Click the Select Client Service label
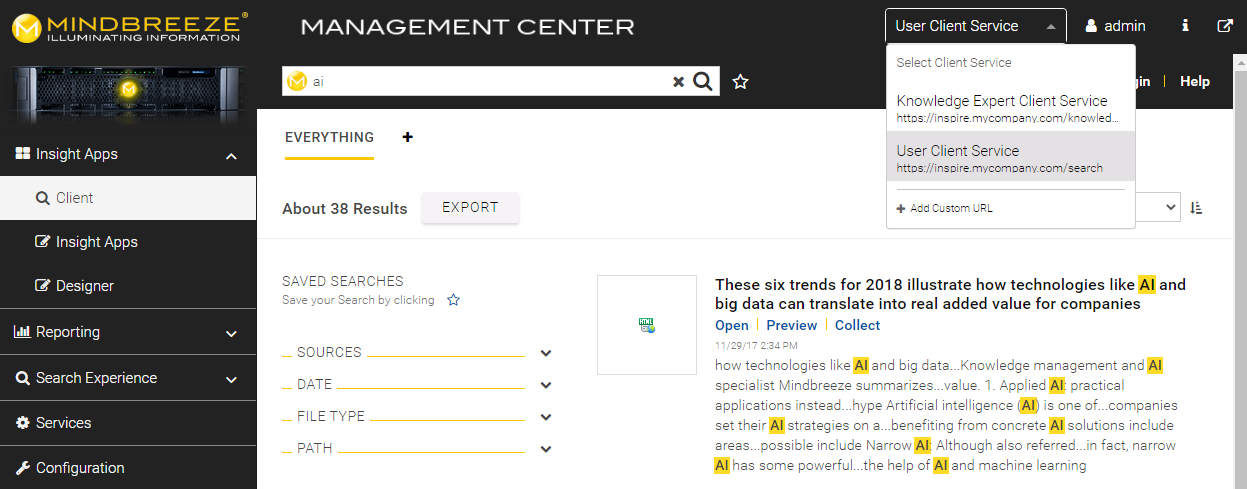Viewport: 1247px width, 489px height. point(954,63)
